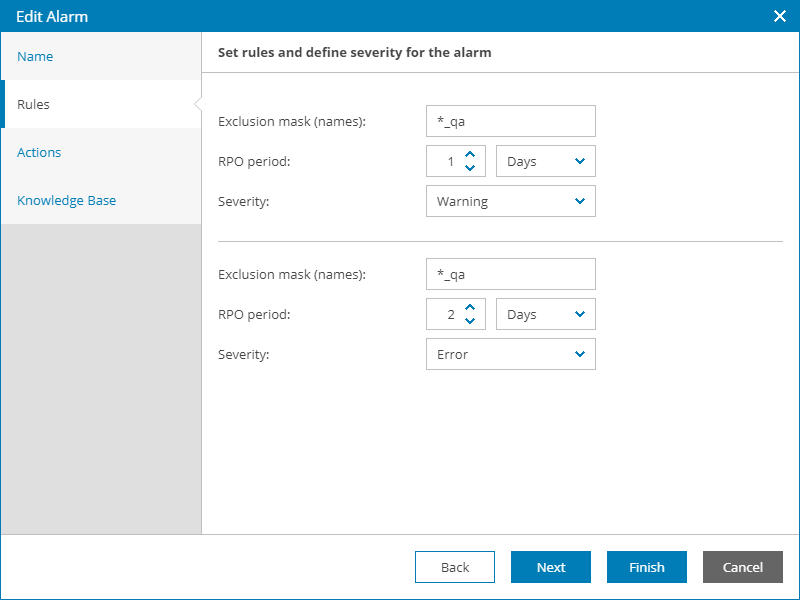Go to the Actions step
Image resolution: width=800 pixels, height=600 pixels.
click(x=39, y=152)
